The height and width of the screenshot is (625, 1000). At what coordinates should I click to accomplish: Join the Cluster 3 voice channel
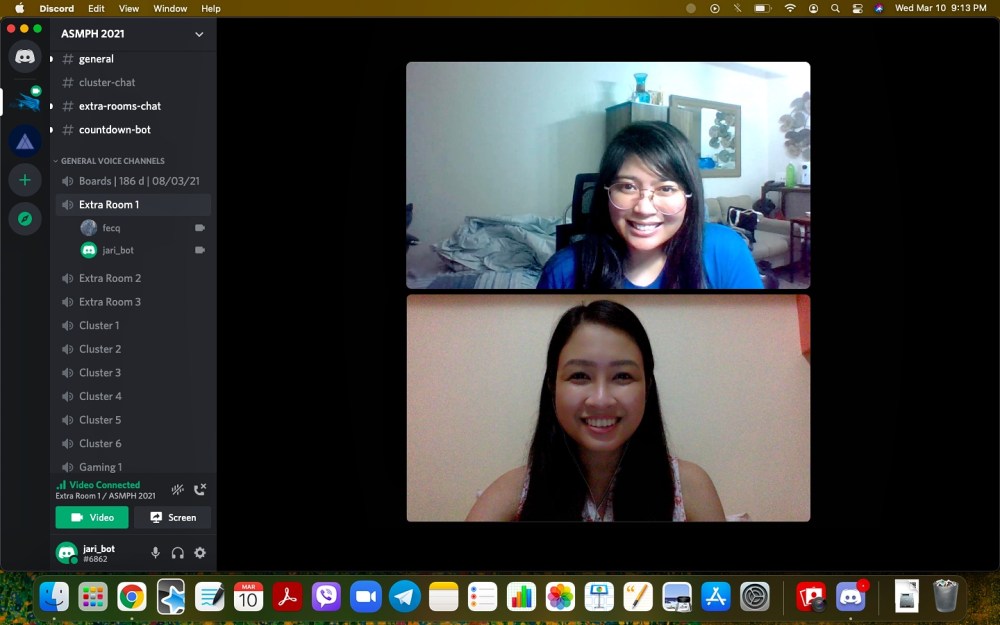[x=100, y=373]
